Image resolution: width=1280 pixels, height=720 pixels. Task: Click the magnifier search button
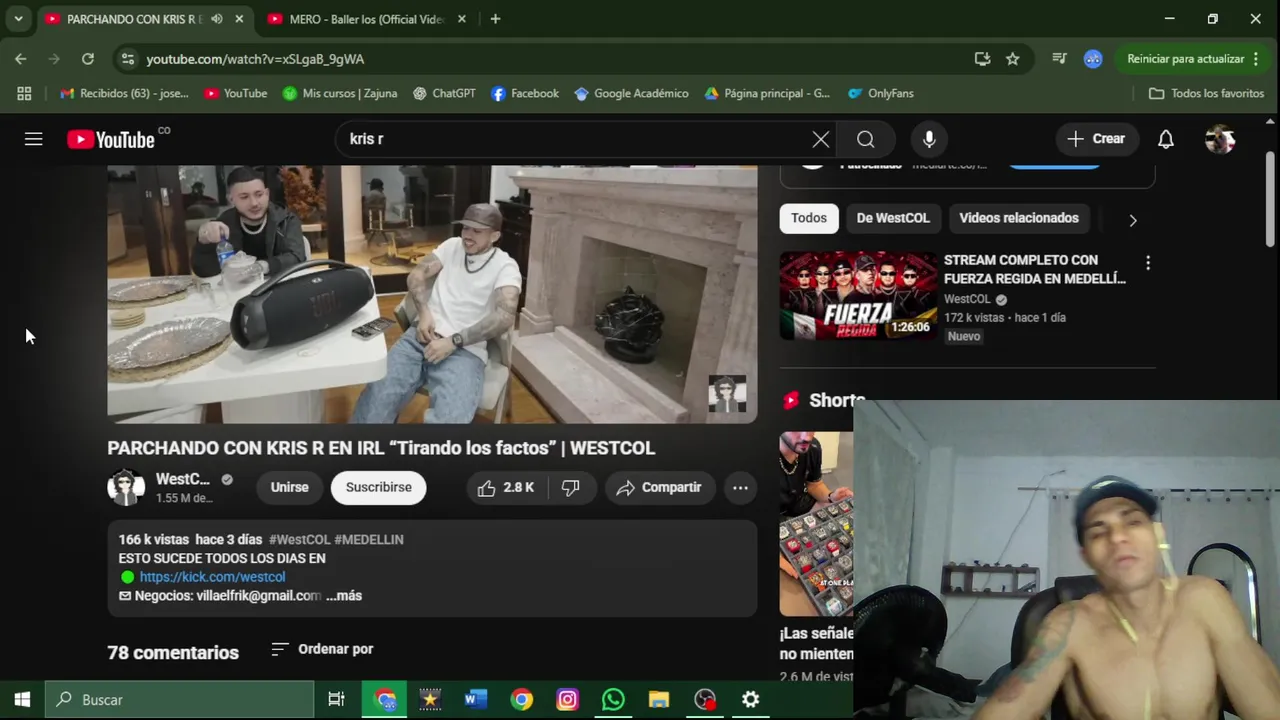(x=866, y=139)
